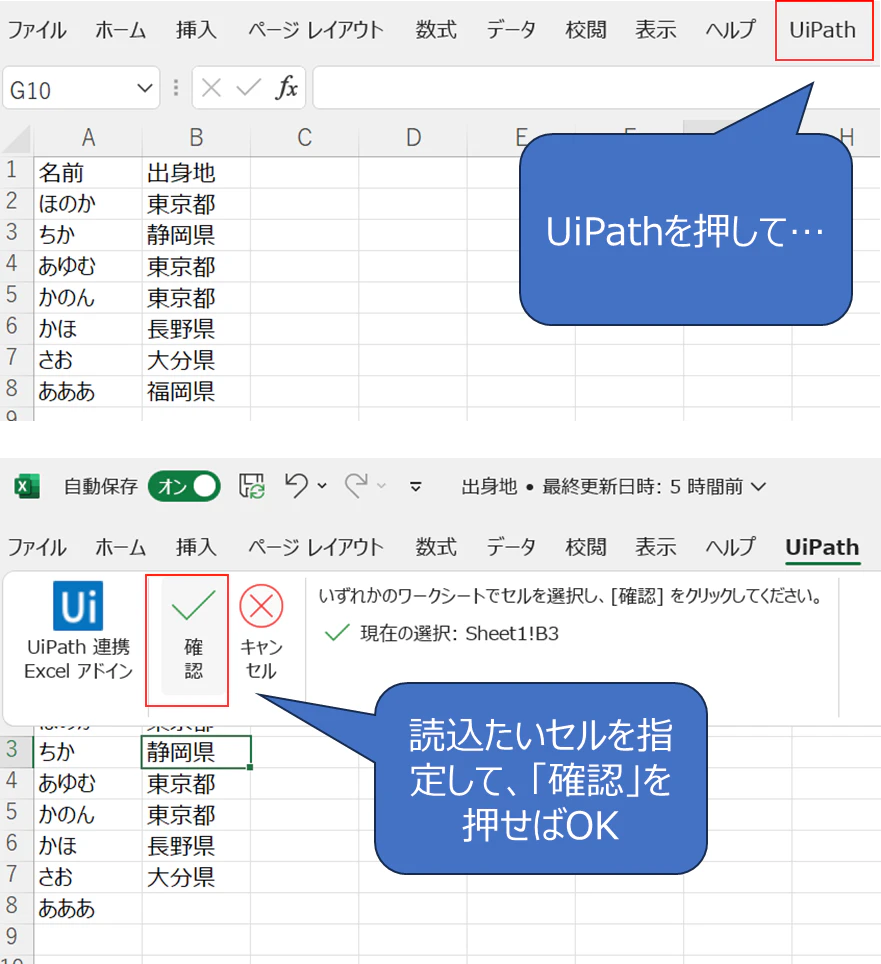Click the select-all corner triangle above row 1
This screenshot has width=881, height=964.
tap(17, 138)
